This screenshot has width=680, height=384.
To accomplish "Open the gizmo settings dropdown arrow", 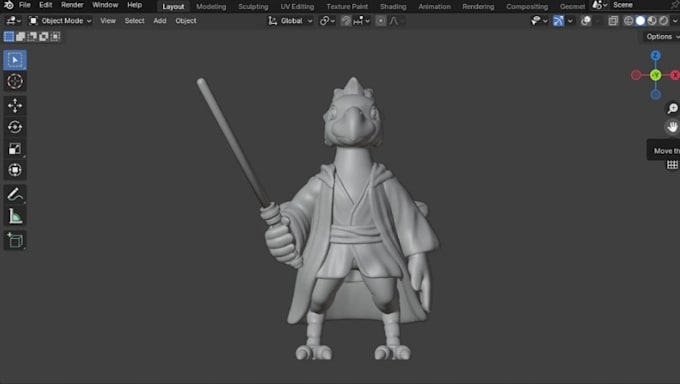I will (x=570, y=21).
